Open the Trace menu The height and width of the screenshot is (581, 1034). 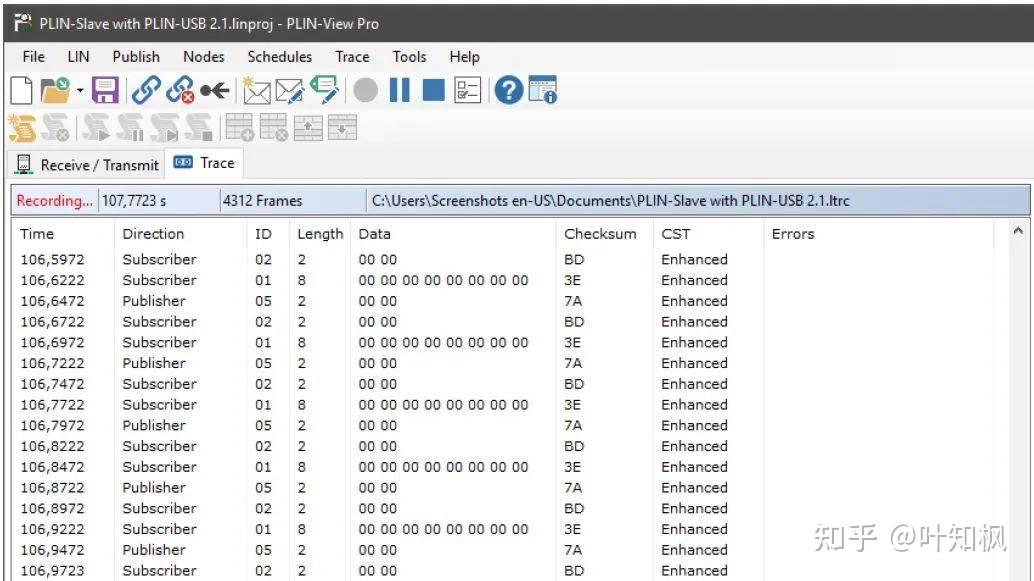tap(352, 57)
